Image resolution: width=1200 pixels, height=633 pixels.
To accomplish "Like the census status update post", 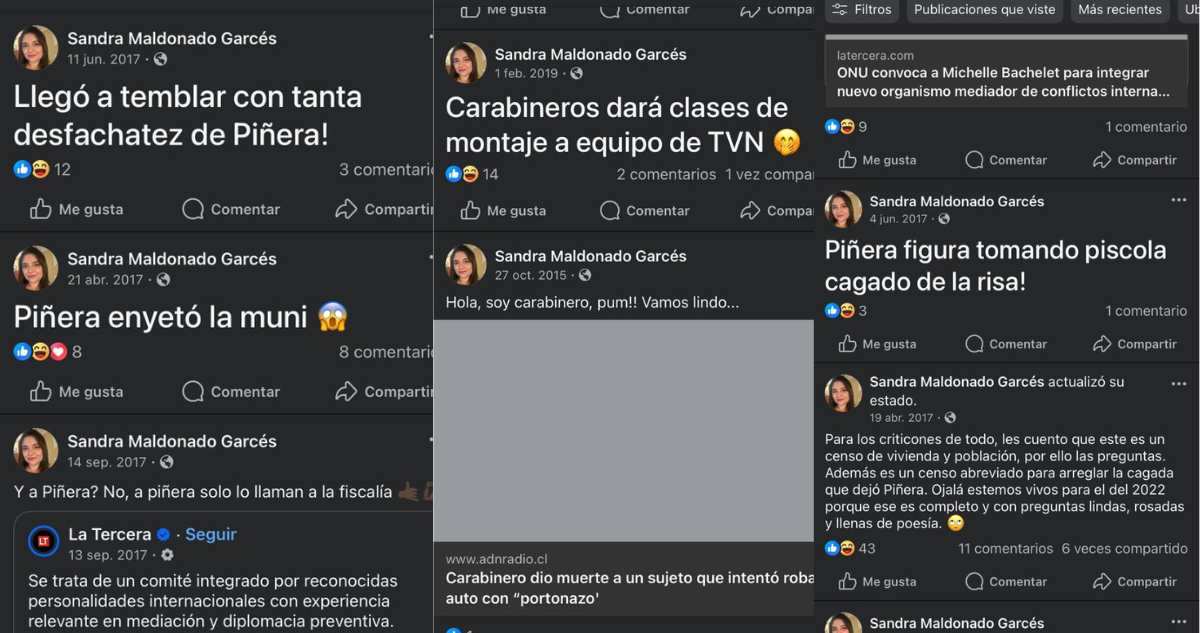I will 877,582.
